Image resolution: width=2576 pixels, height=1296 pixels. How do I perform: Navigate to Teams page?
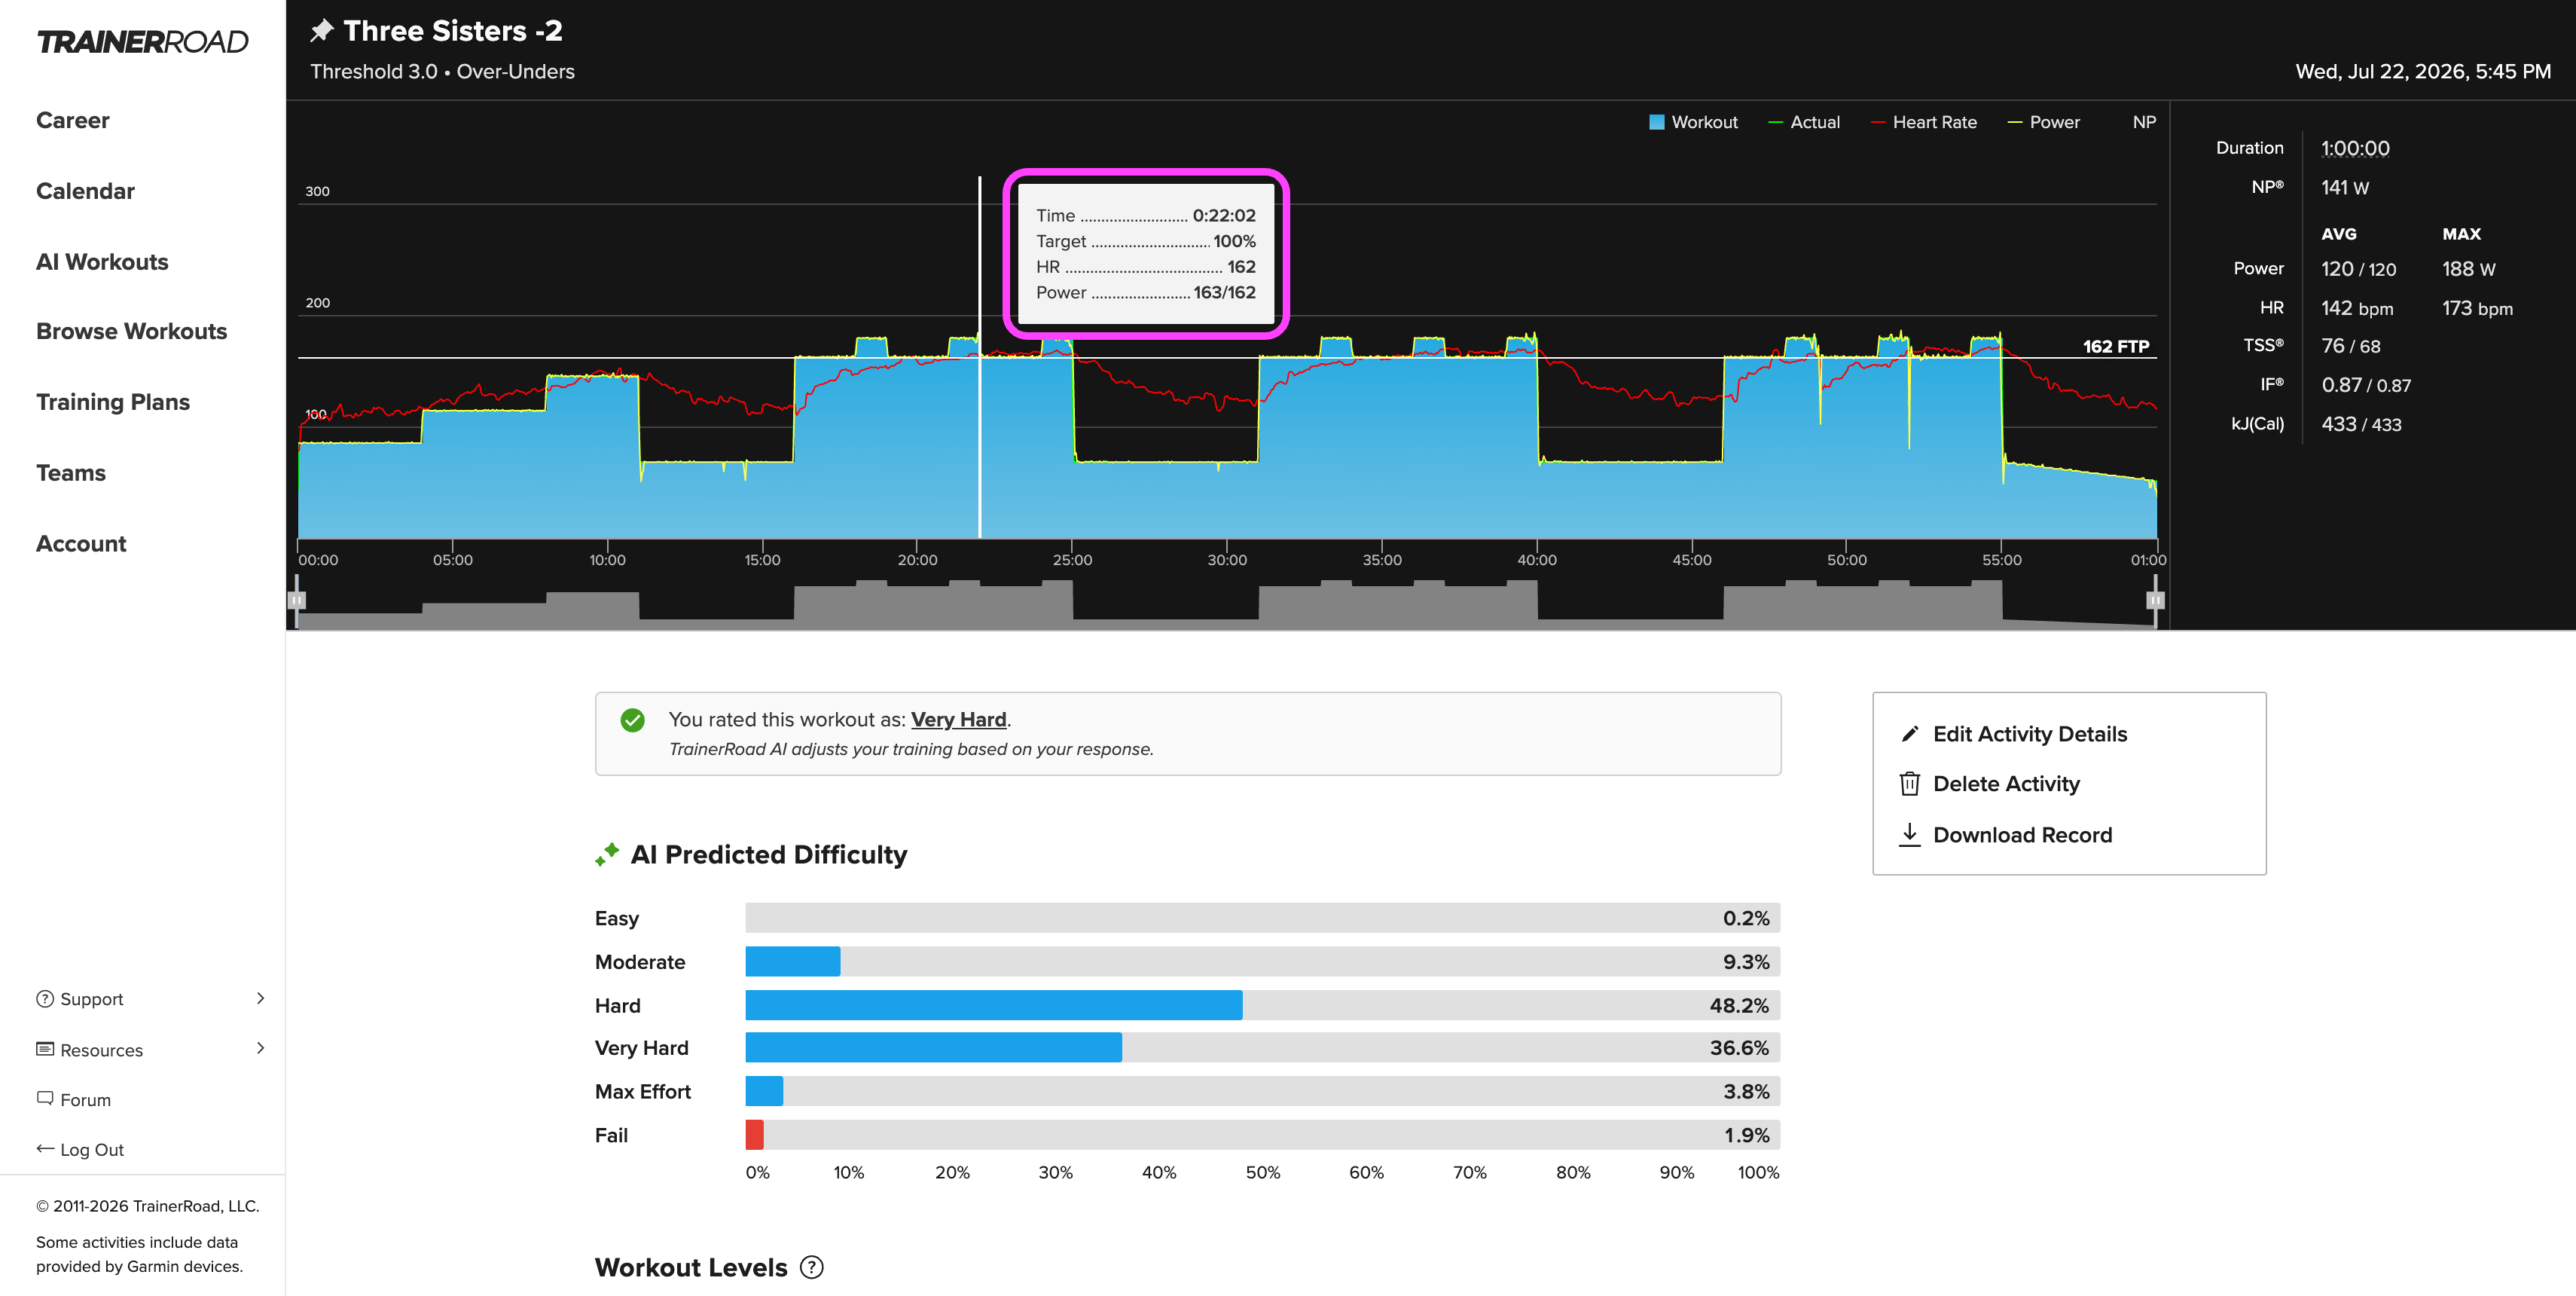click(71, 473)
